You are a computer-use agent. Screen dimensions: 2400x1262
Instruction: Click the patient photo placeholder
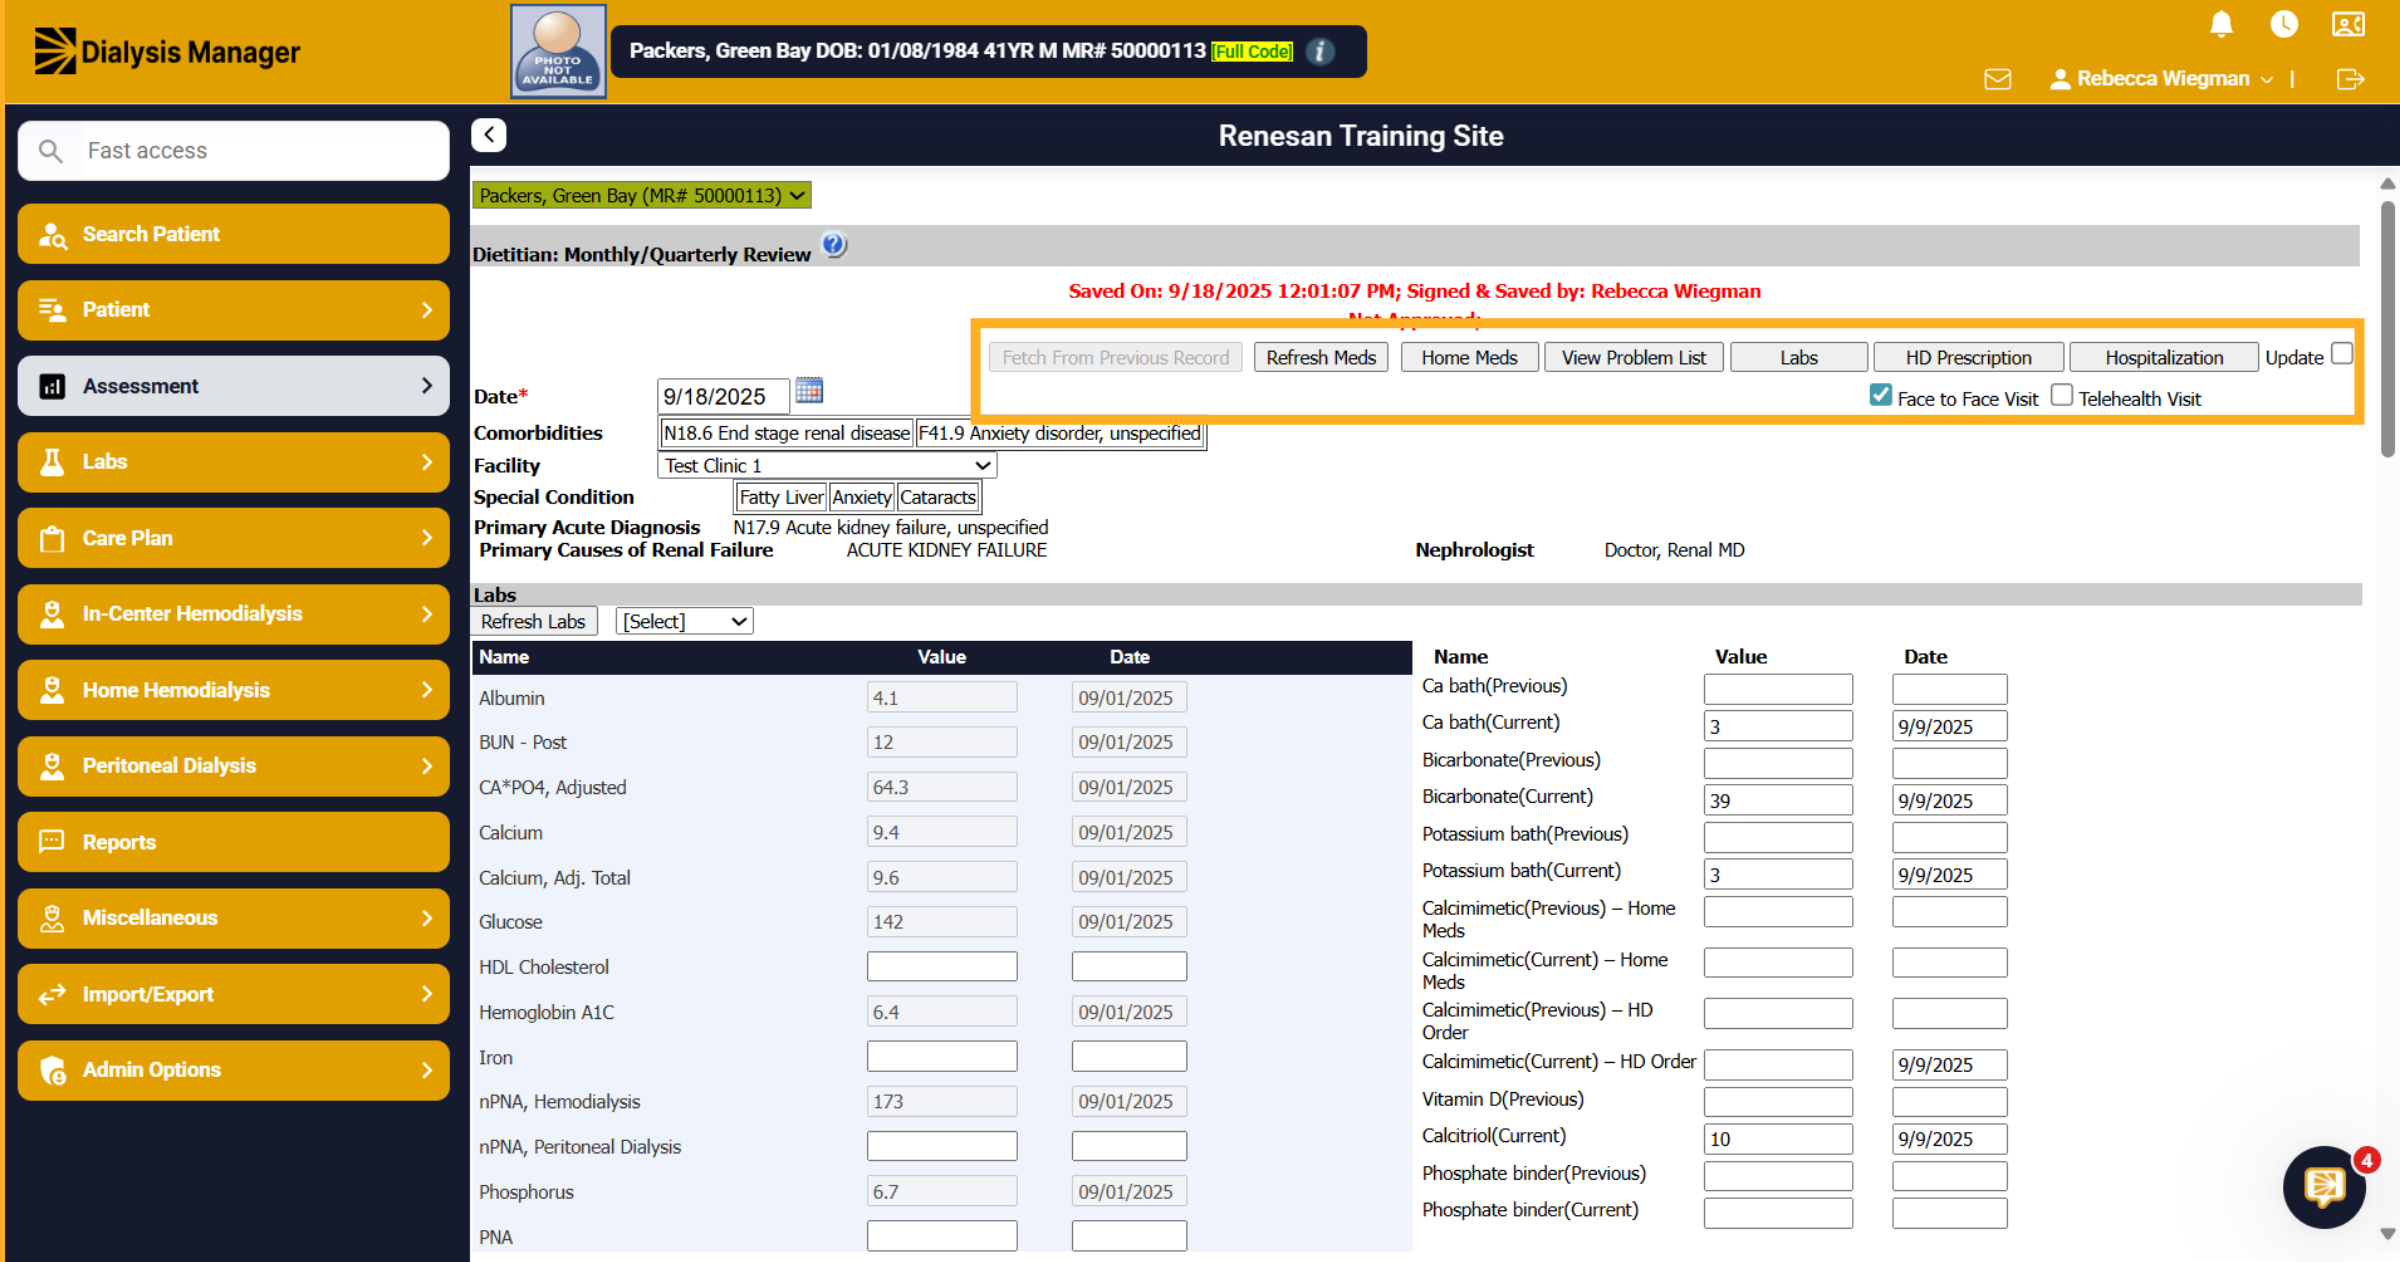(x=558, y=51)
